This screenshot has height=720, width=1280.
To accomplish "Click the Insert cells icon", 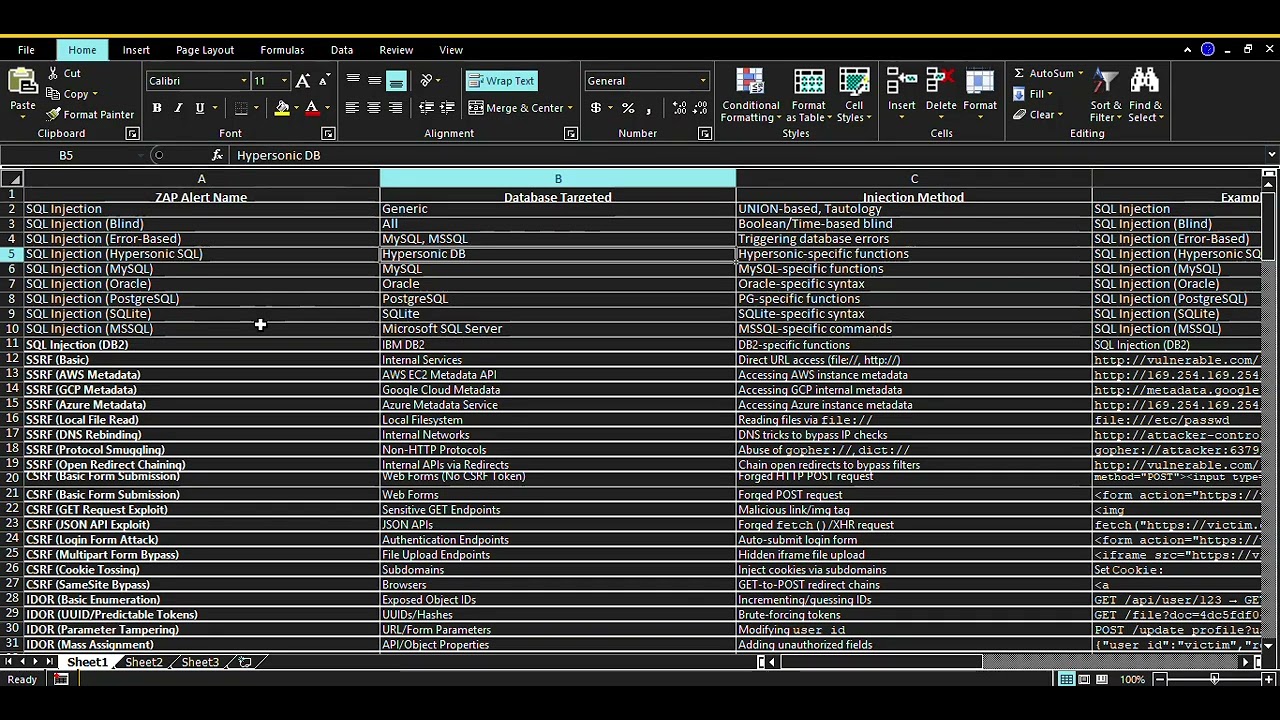I will coord(901,82).
